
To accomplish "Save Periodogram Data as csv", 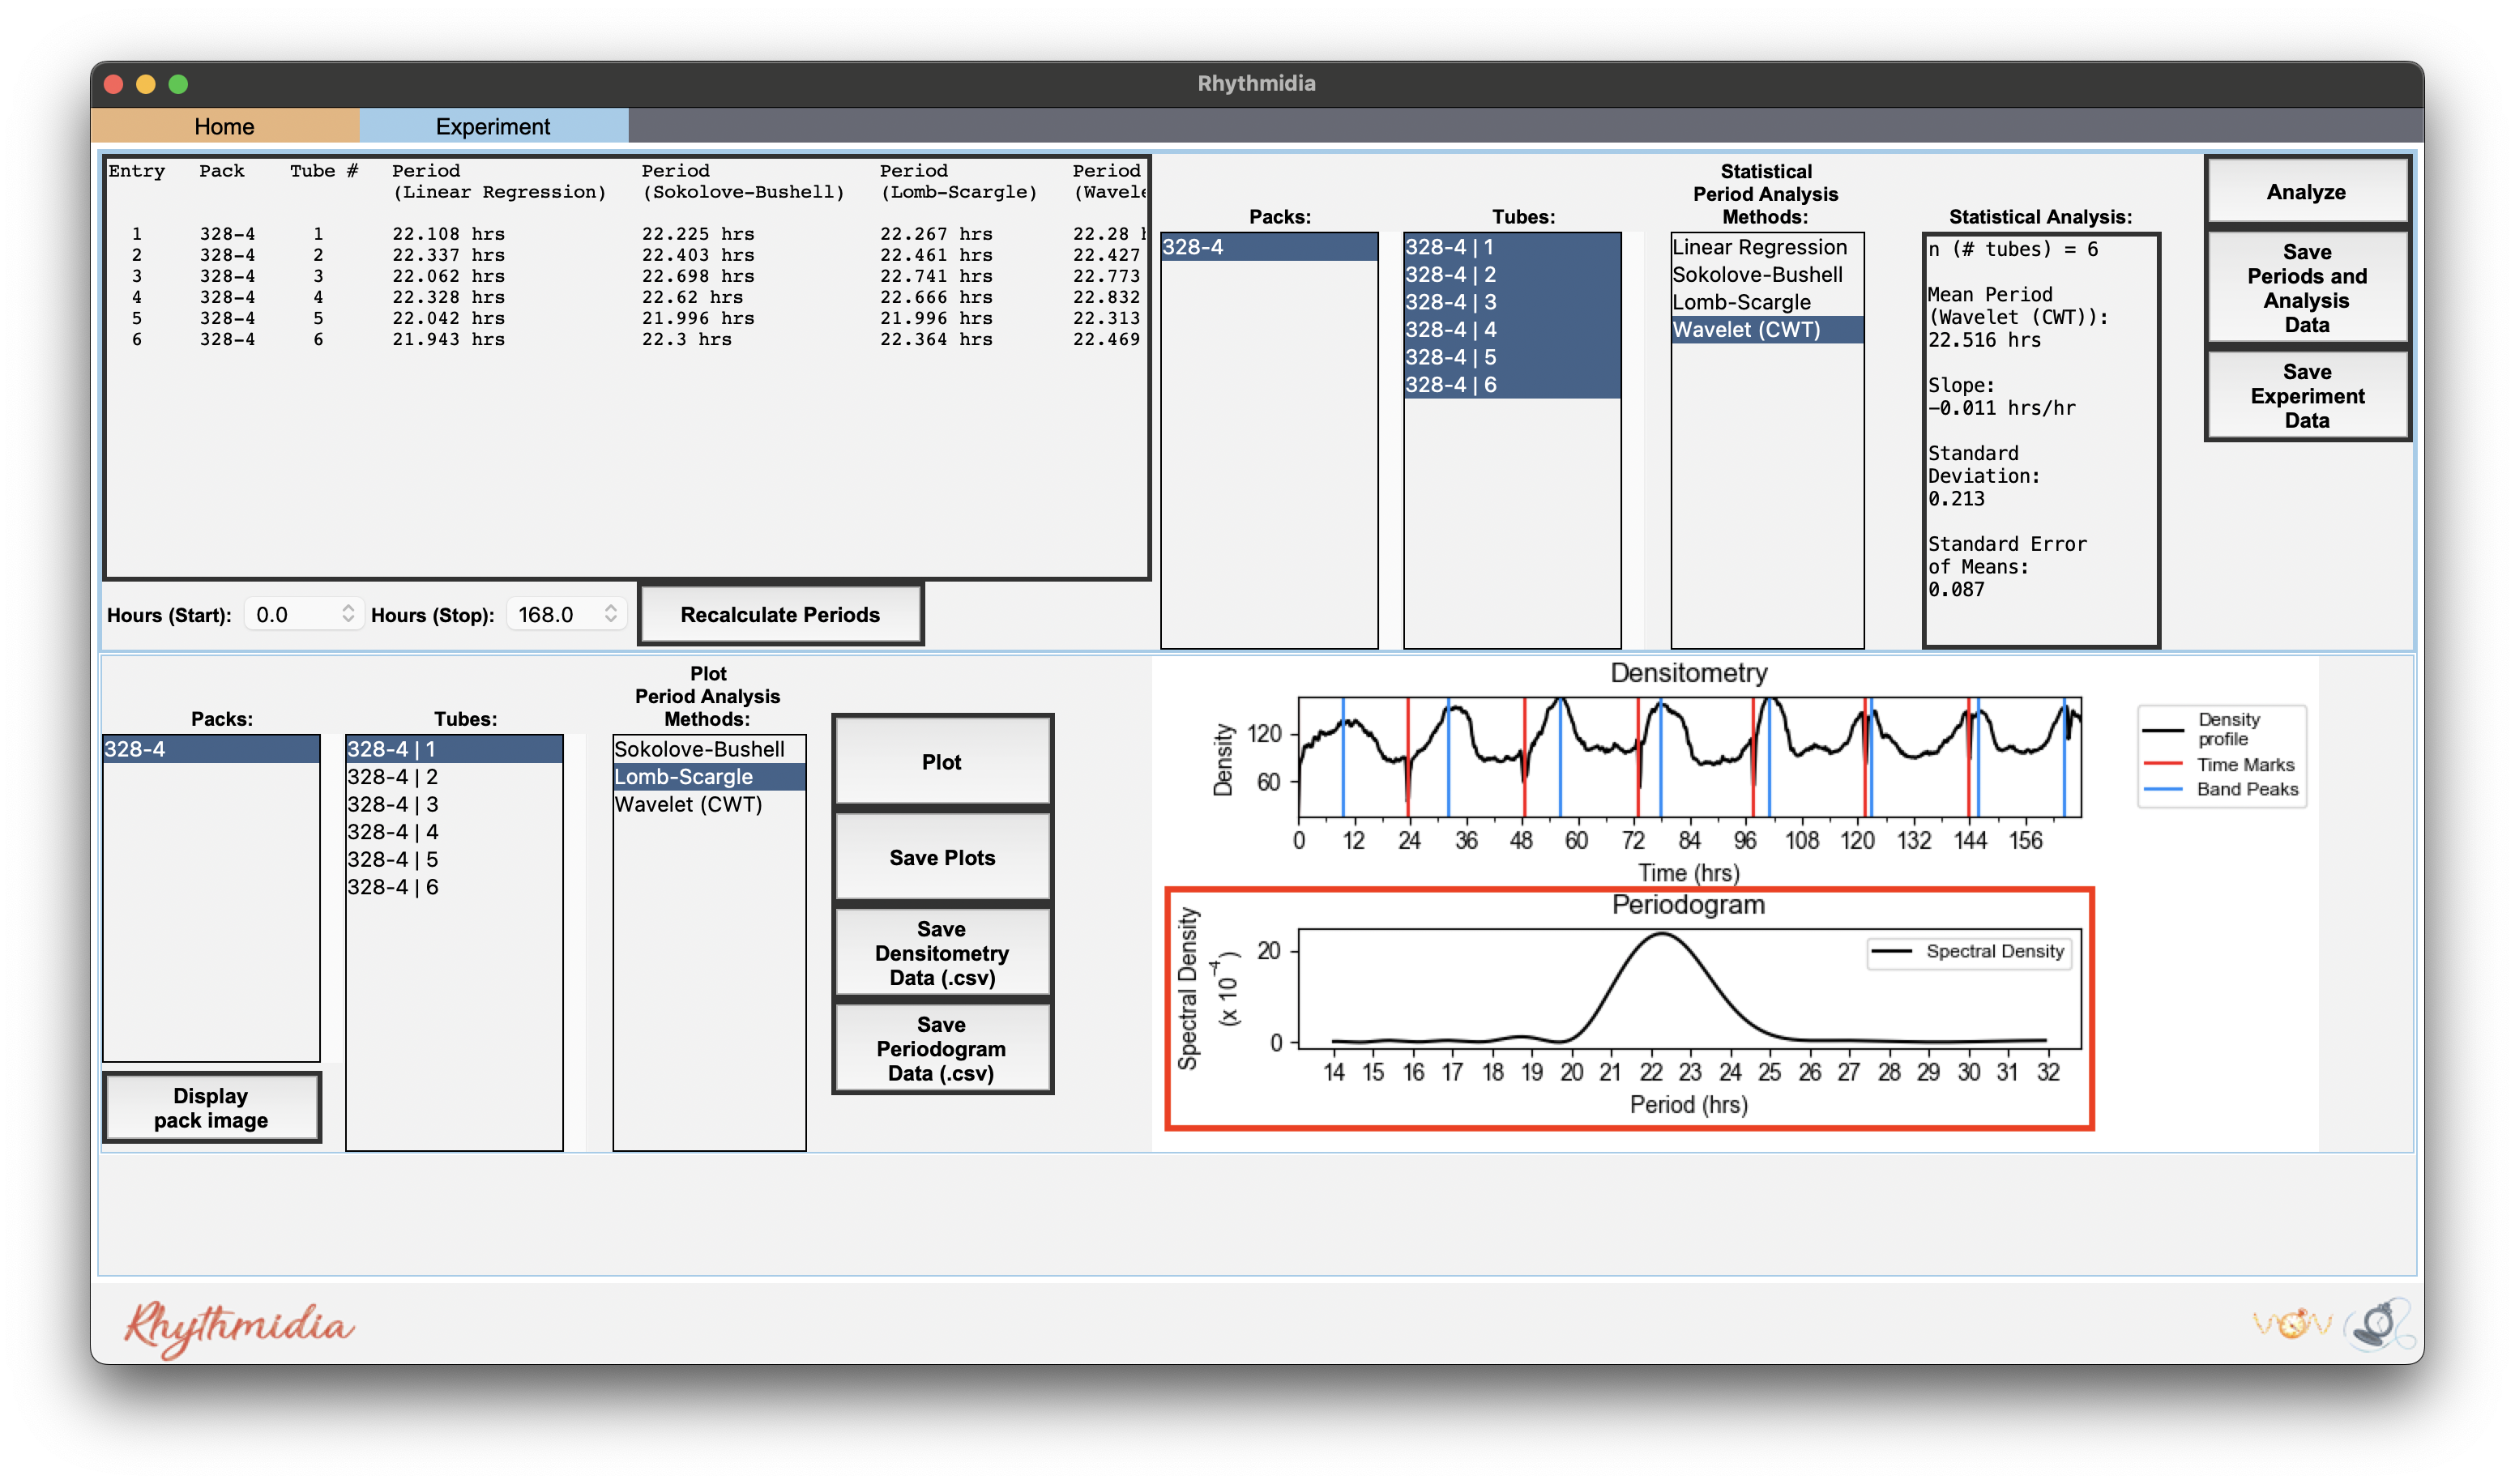I will pos(941,1048).
